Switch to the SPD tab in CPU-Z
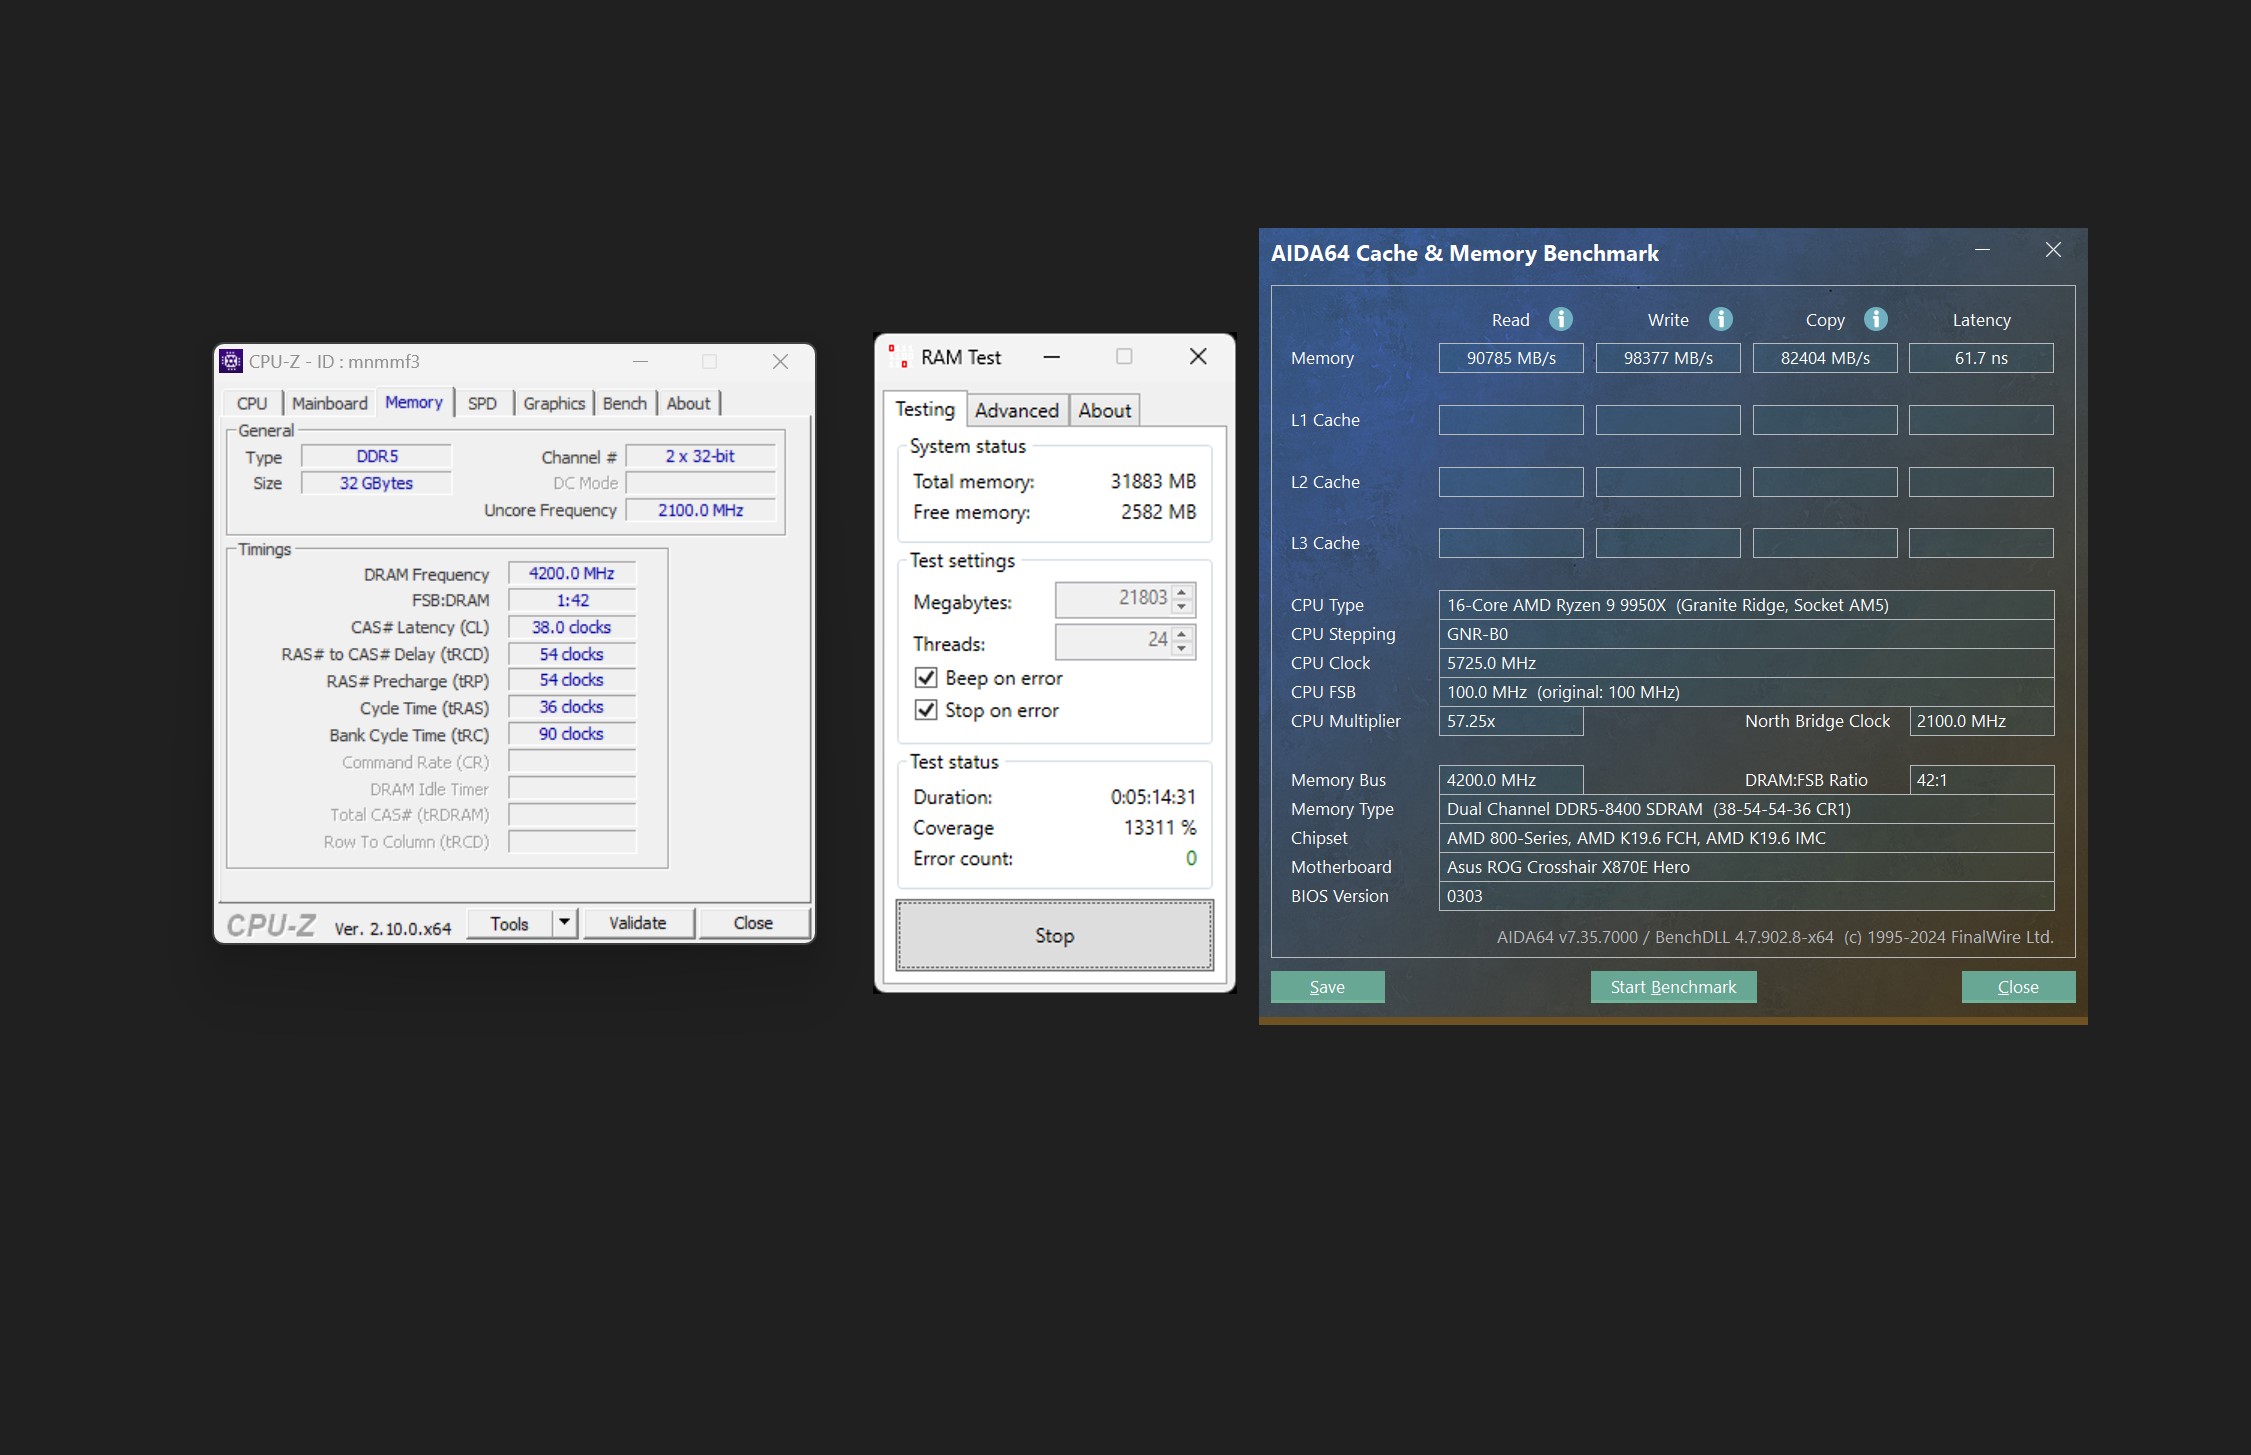The image size is (2251, 1455). 482,403
